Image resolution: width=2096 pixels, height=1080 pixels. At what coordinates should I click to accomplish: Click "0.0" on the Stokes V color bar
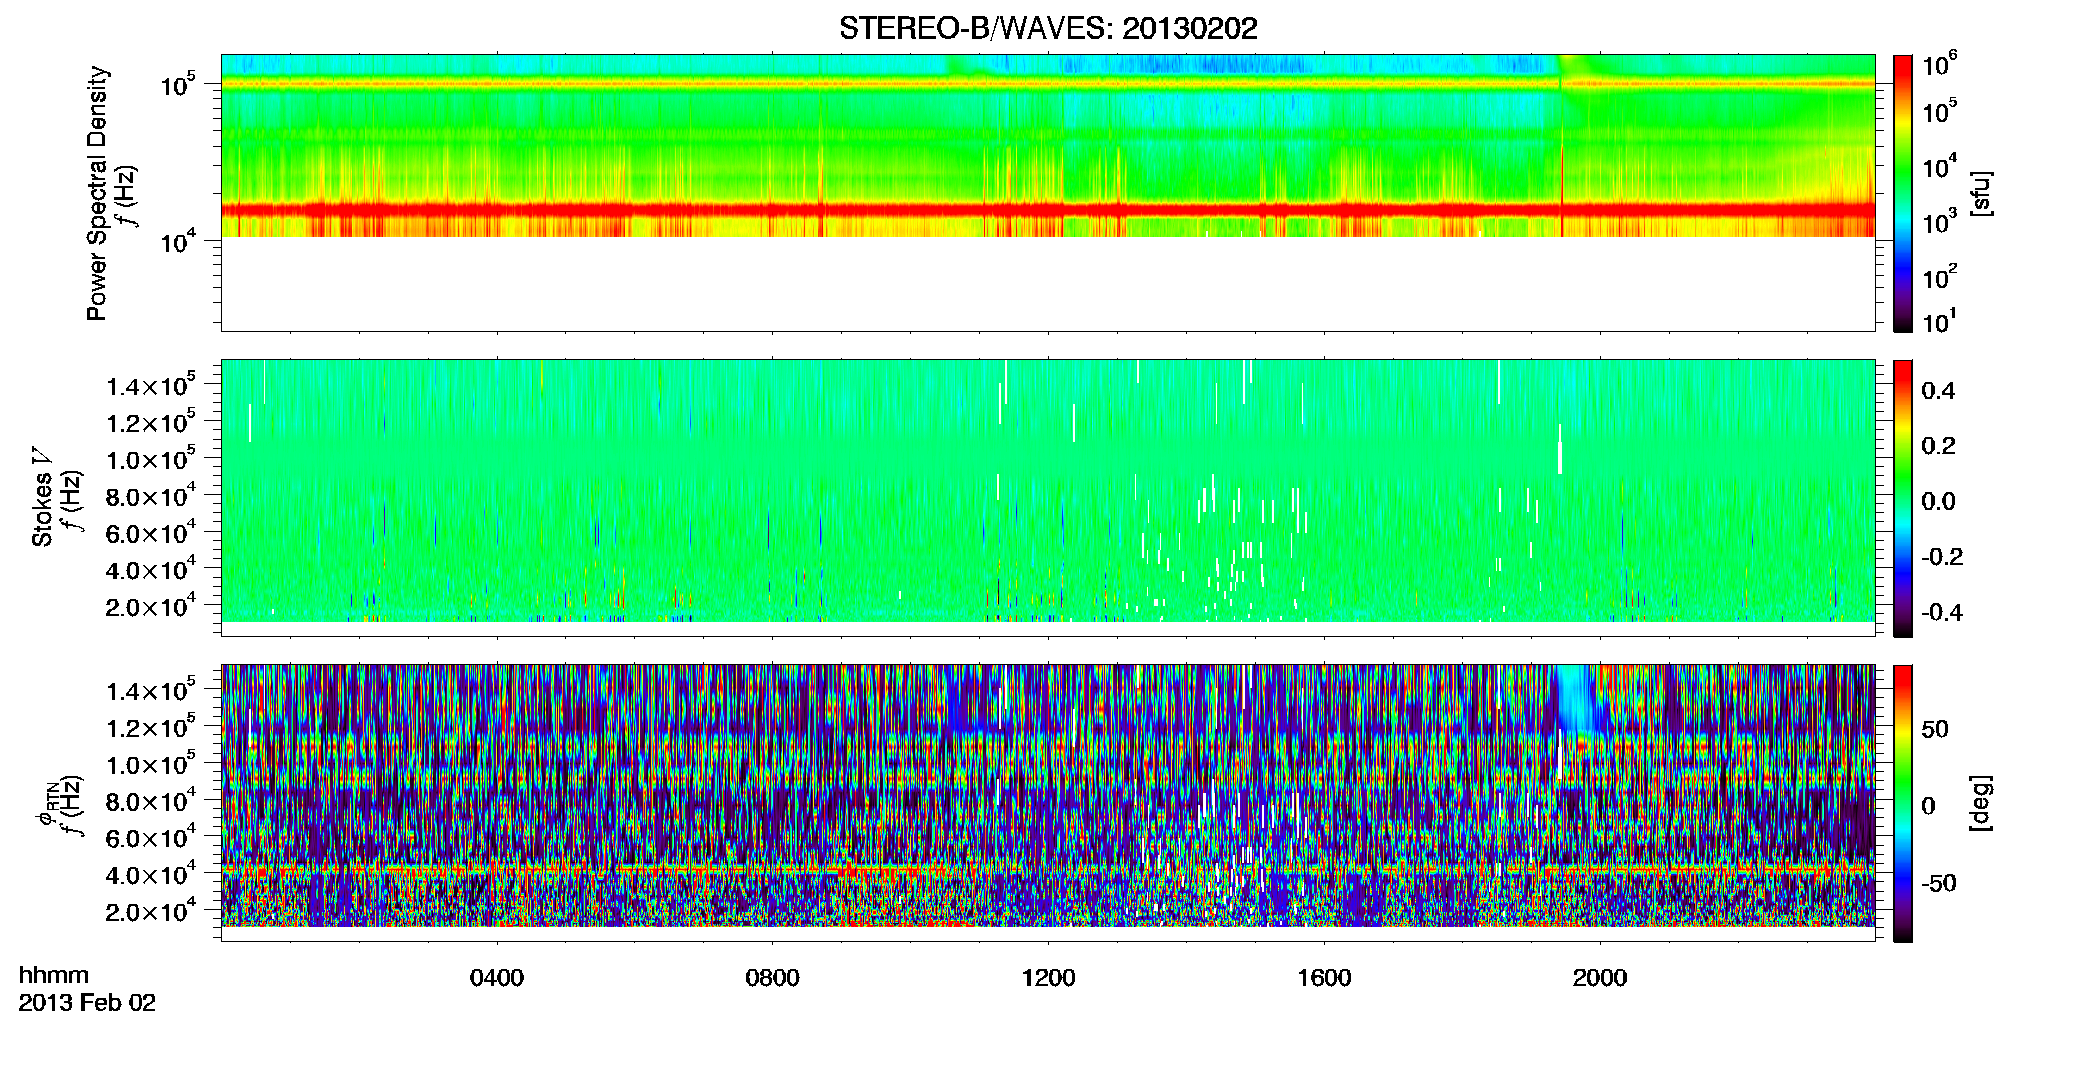1938,502
